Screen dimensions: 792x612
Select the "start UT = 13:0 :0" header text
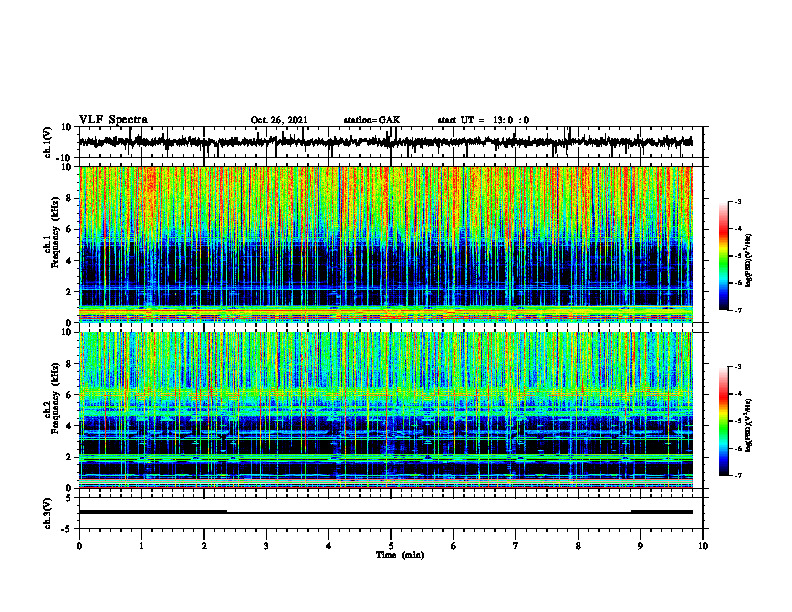point(483,120)
